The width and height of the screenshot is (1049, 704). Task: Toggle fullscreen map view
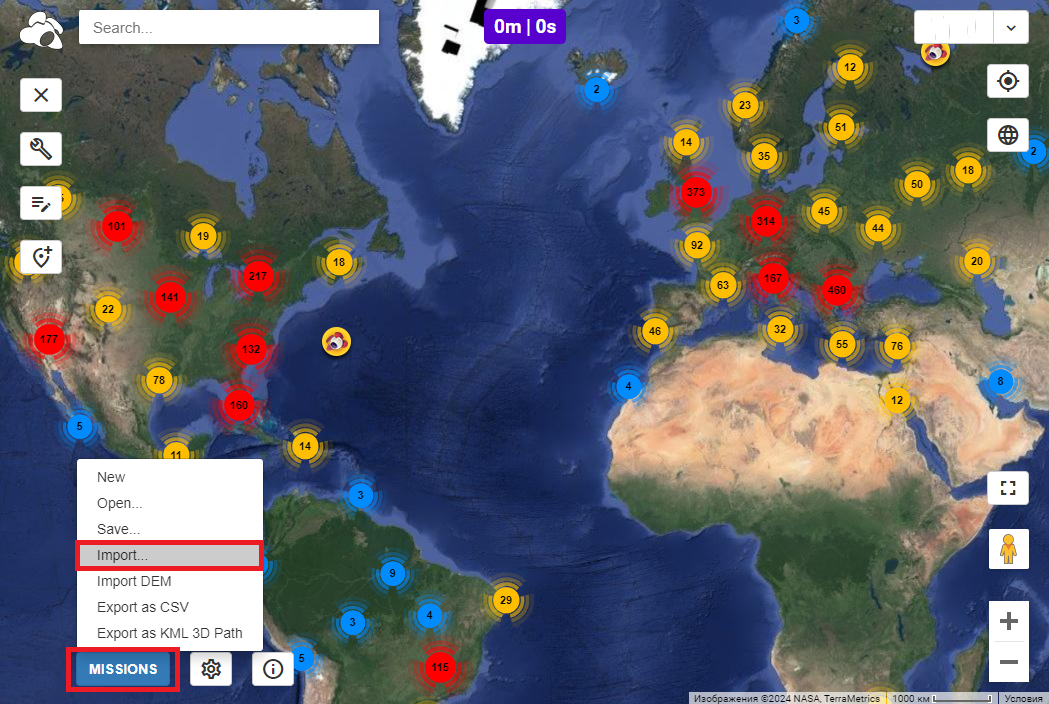1008,488
